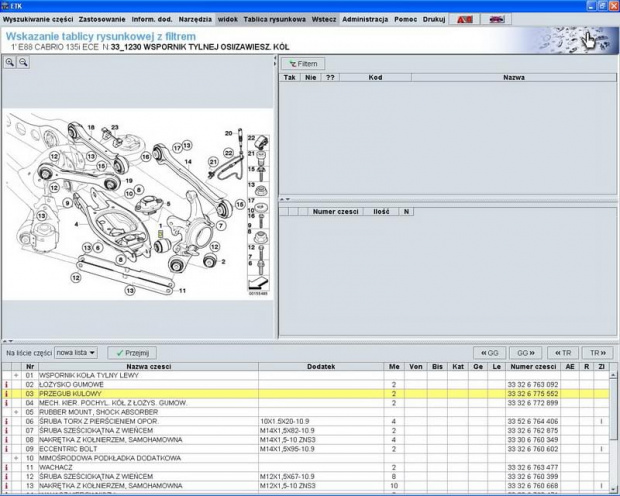Image resolution: width=620 pixels, height=496 pixels.
Task: Open the widok menu
Action: [228, 19]
